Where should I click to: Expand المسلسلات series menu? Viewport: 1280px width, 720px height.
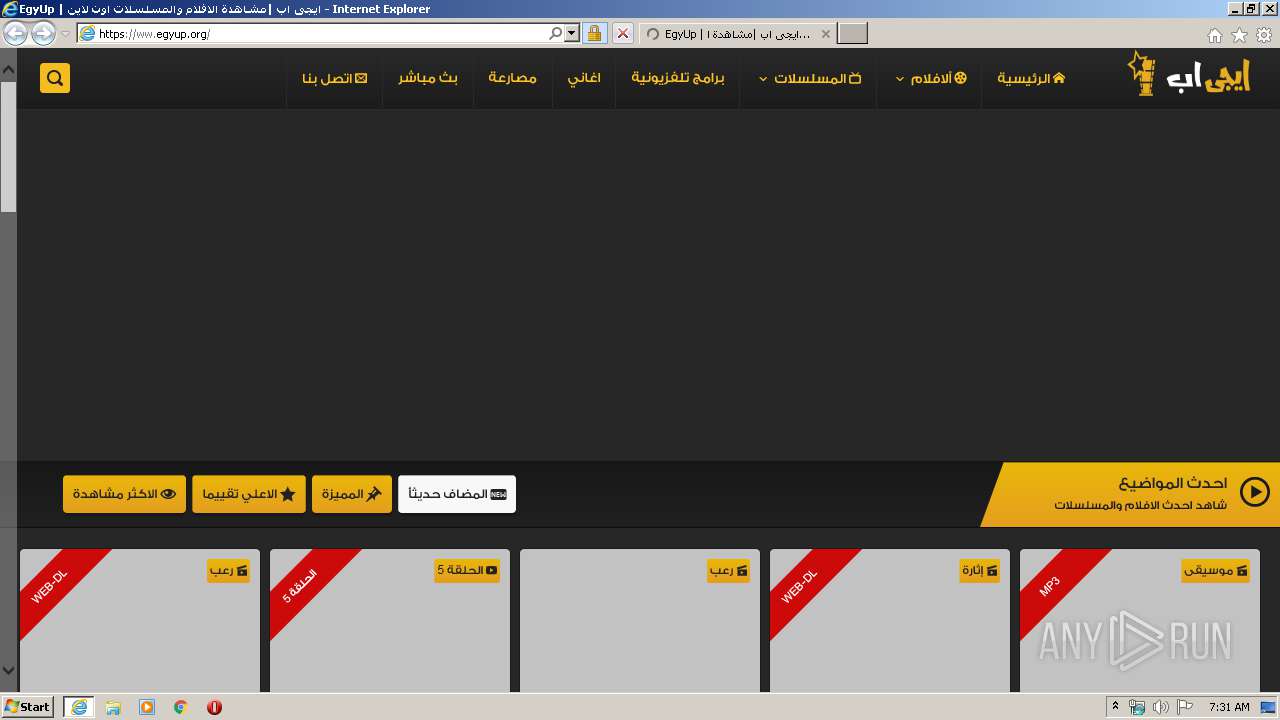point(810,78)
